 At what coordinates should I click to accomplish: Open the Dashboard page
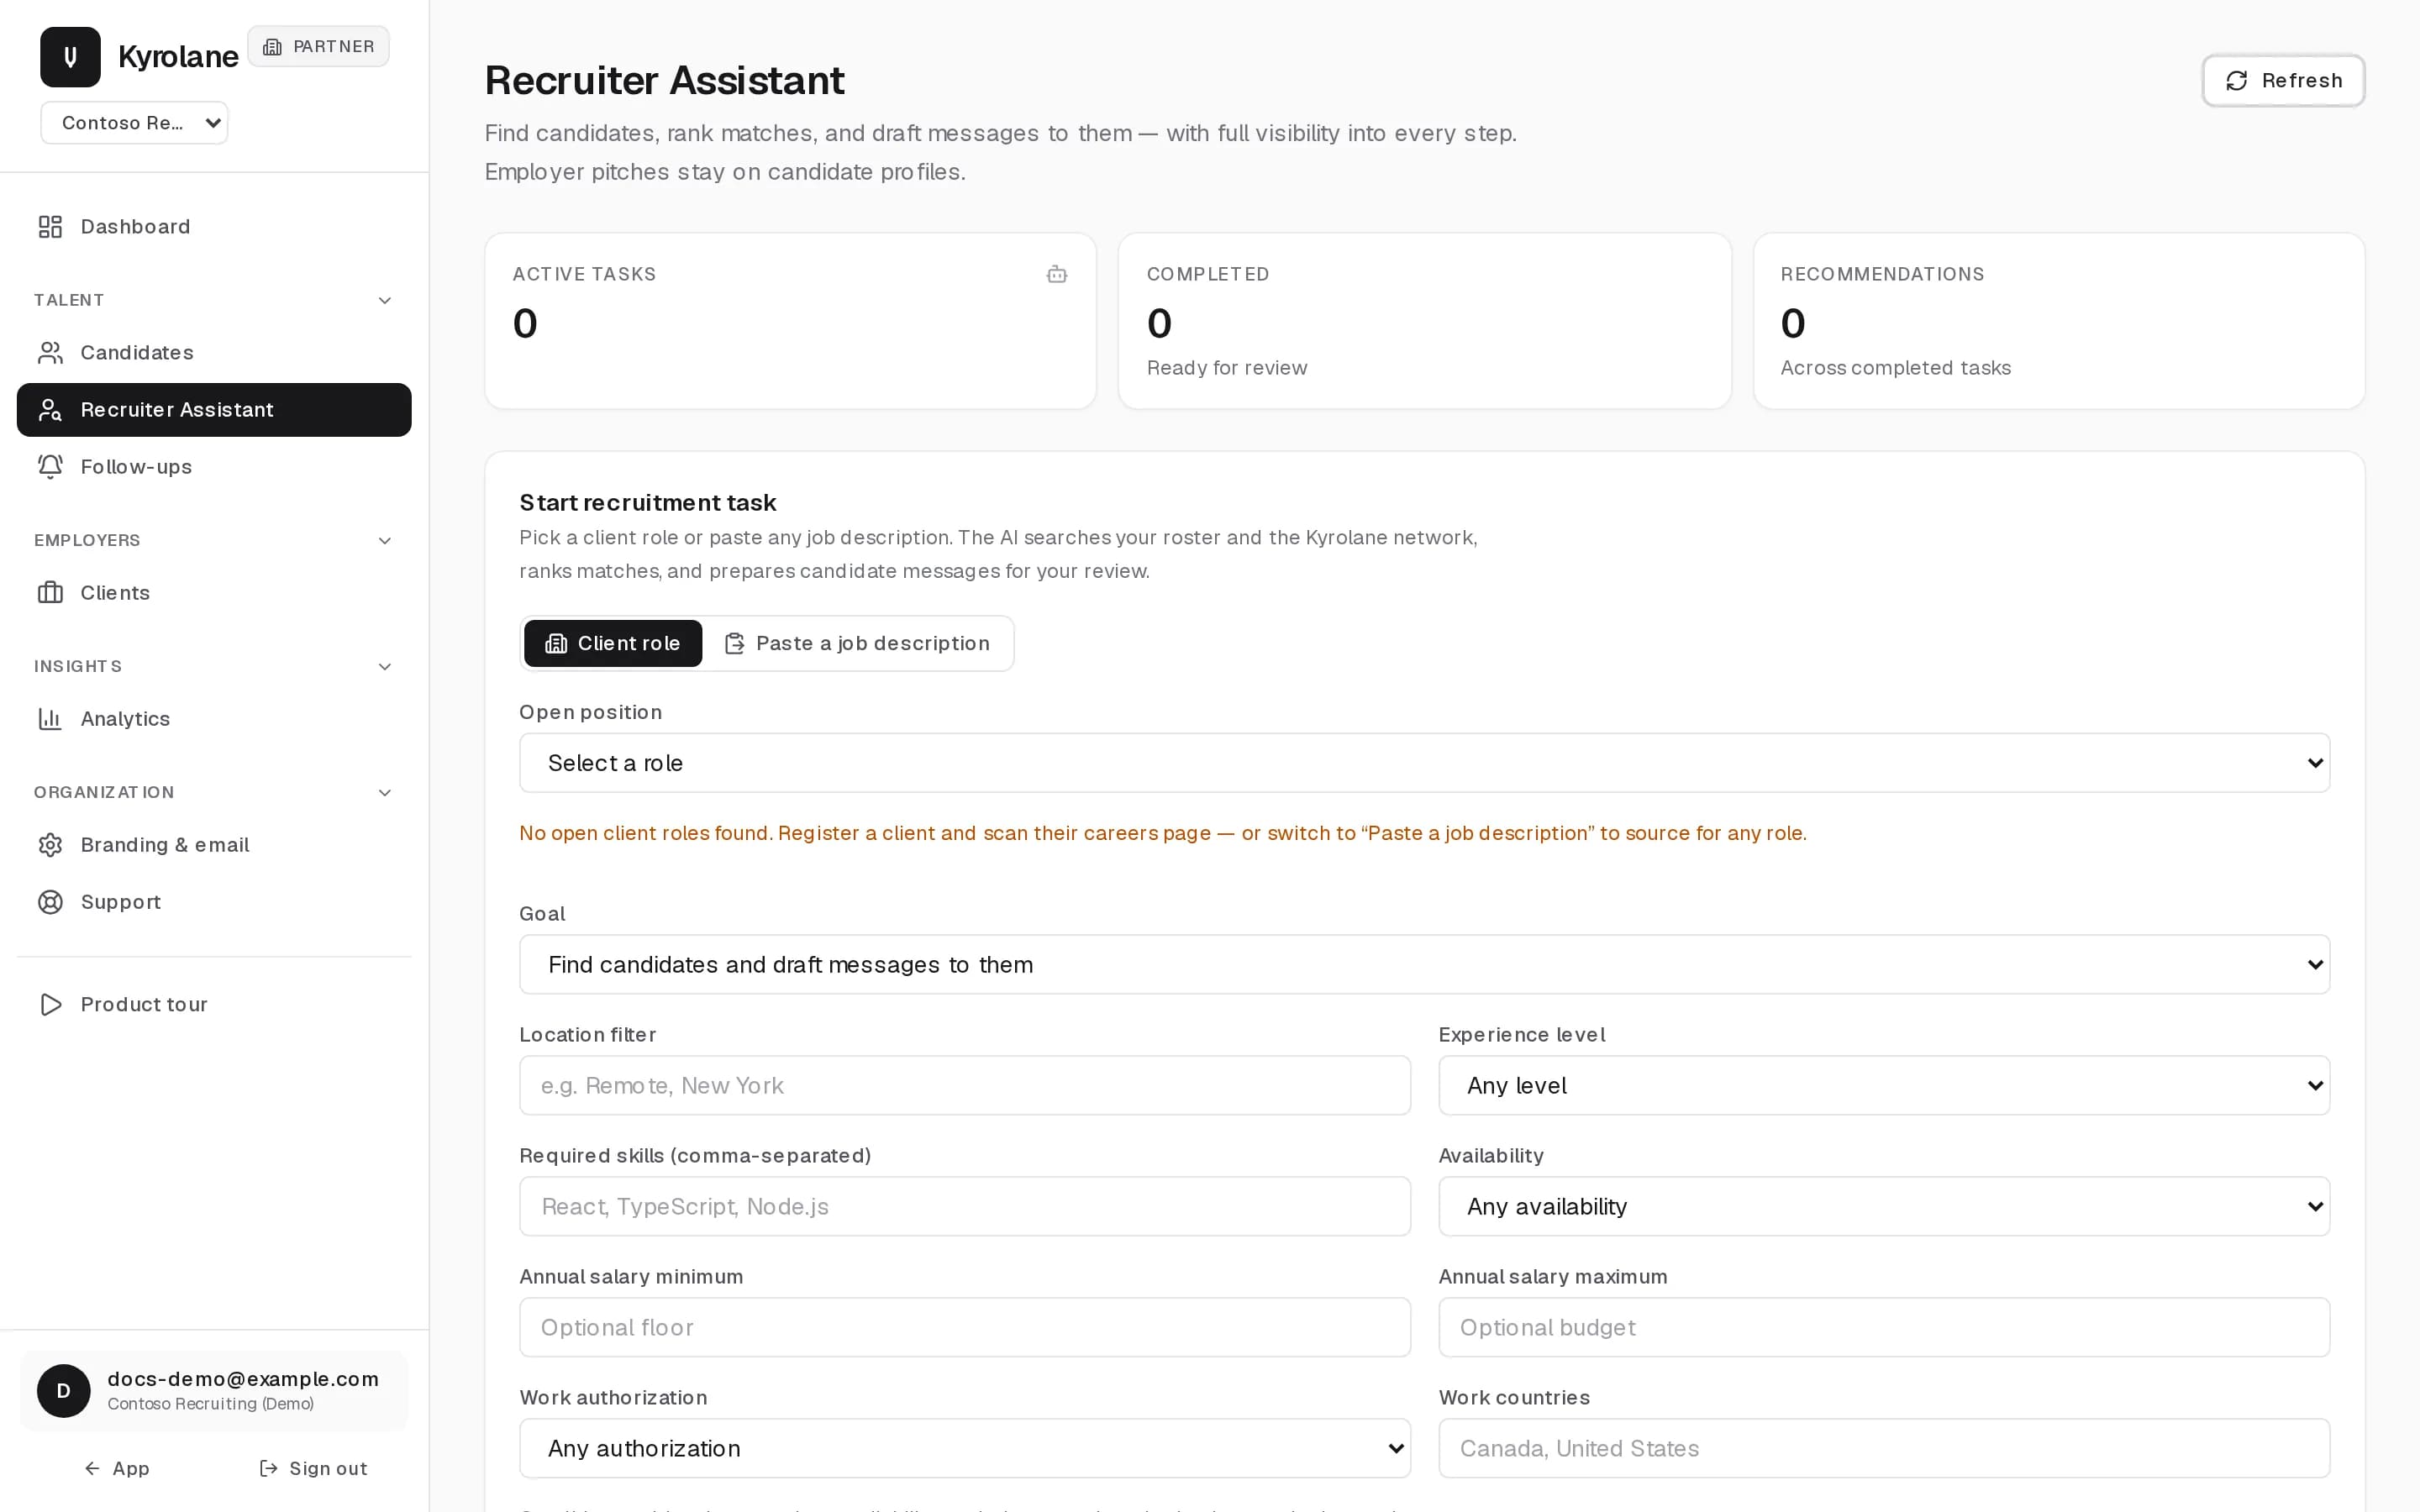coord(214,227)
